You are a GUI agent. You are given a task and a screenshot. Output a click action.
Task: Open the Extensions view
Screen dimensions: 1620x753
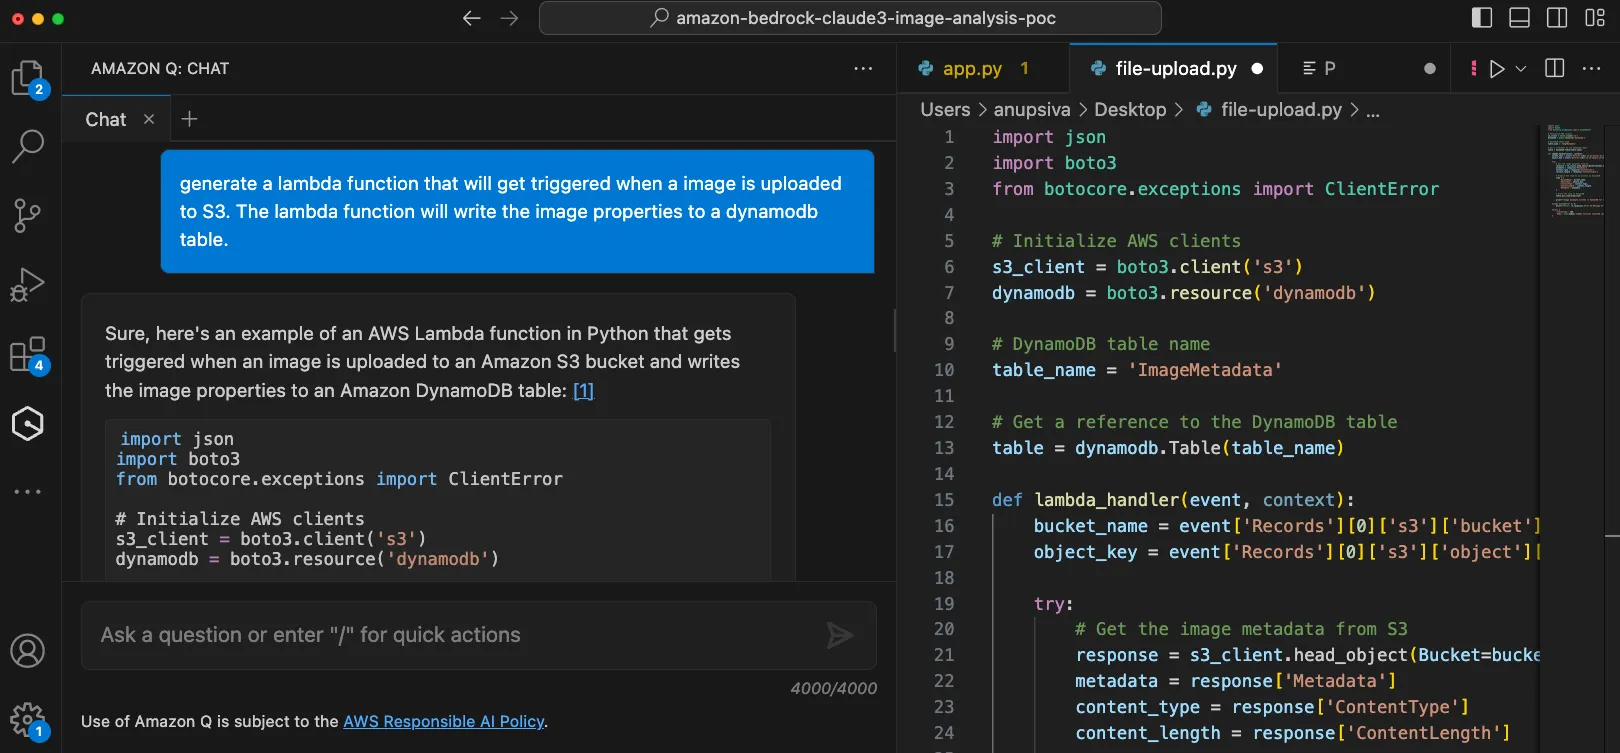pos(27,354)
